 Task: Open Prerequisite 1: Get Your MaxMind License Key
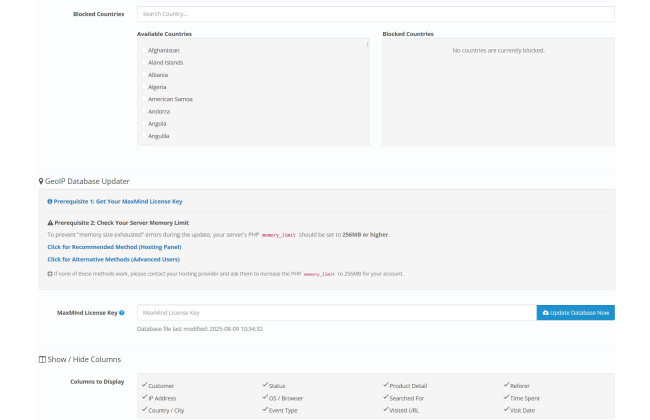click(x=118, y=202)
